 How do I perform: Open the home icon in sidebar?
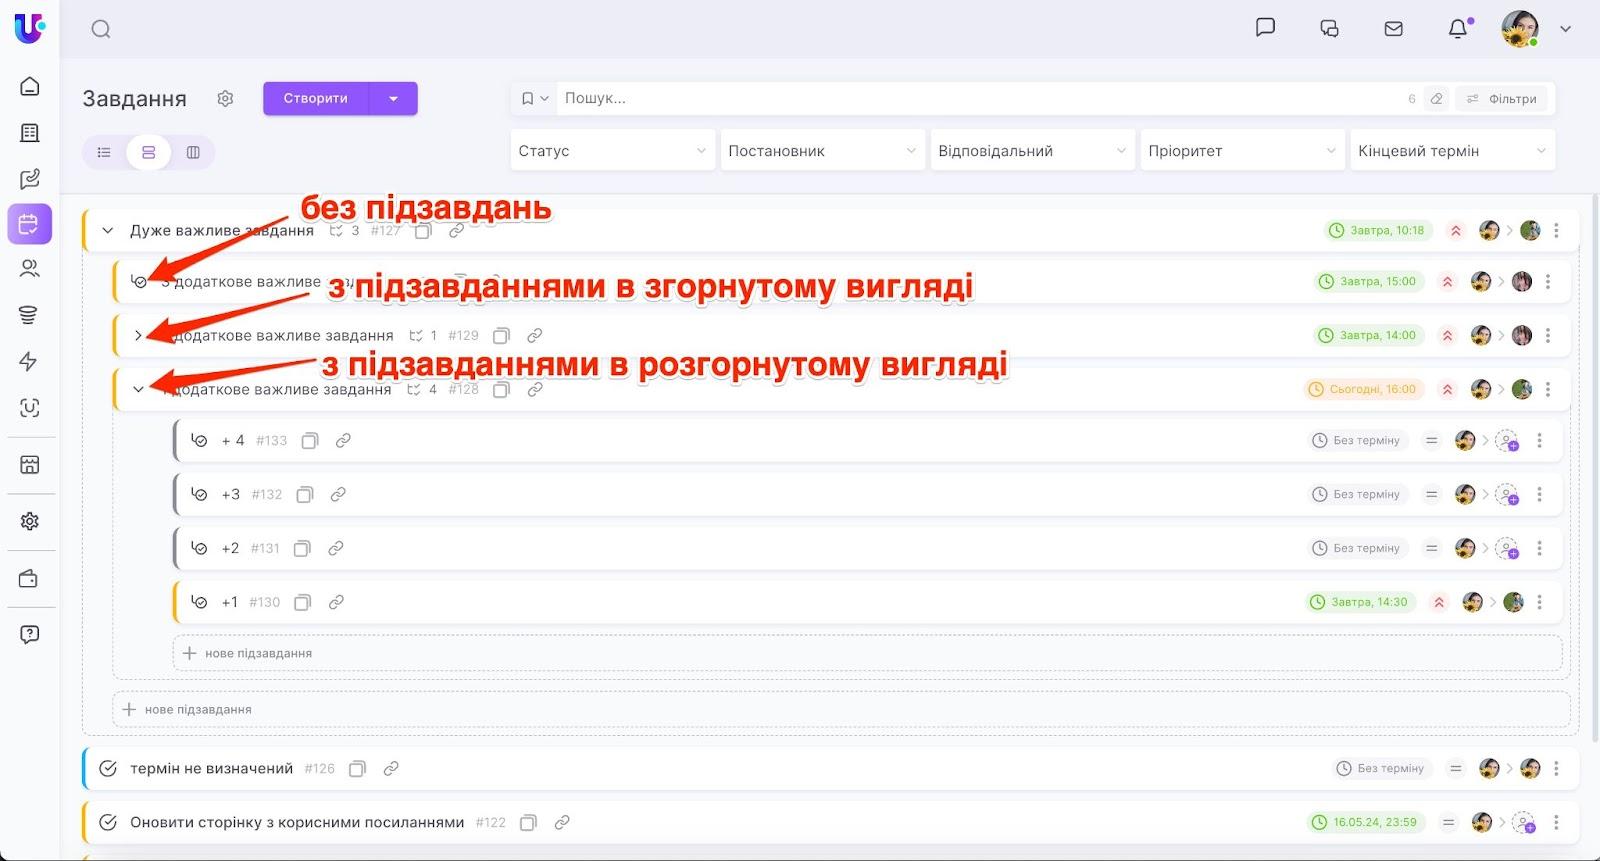(30, 86)
